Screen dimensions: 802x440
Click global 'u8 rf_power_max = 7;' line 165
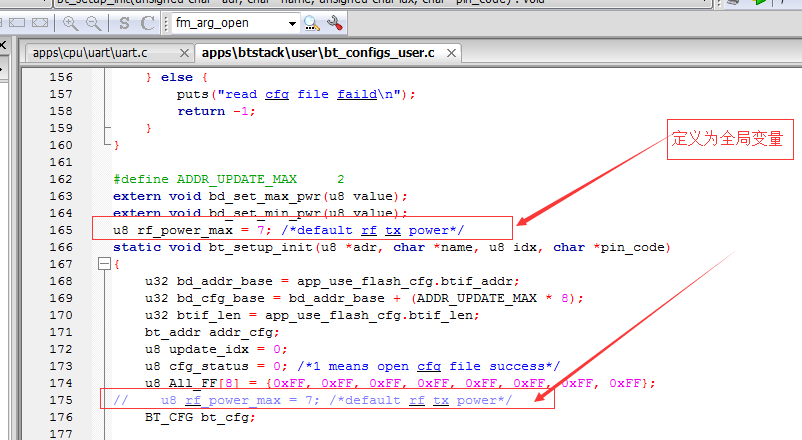pos(288,230)
